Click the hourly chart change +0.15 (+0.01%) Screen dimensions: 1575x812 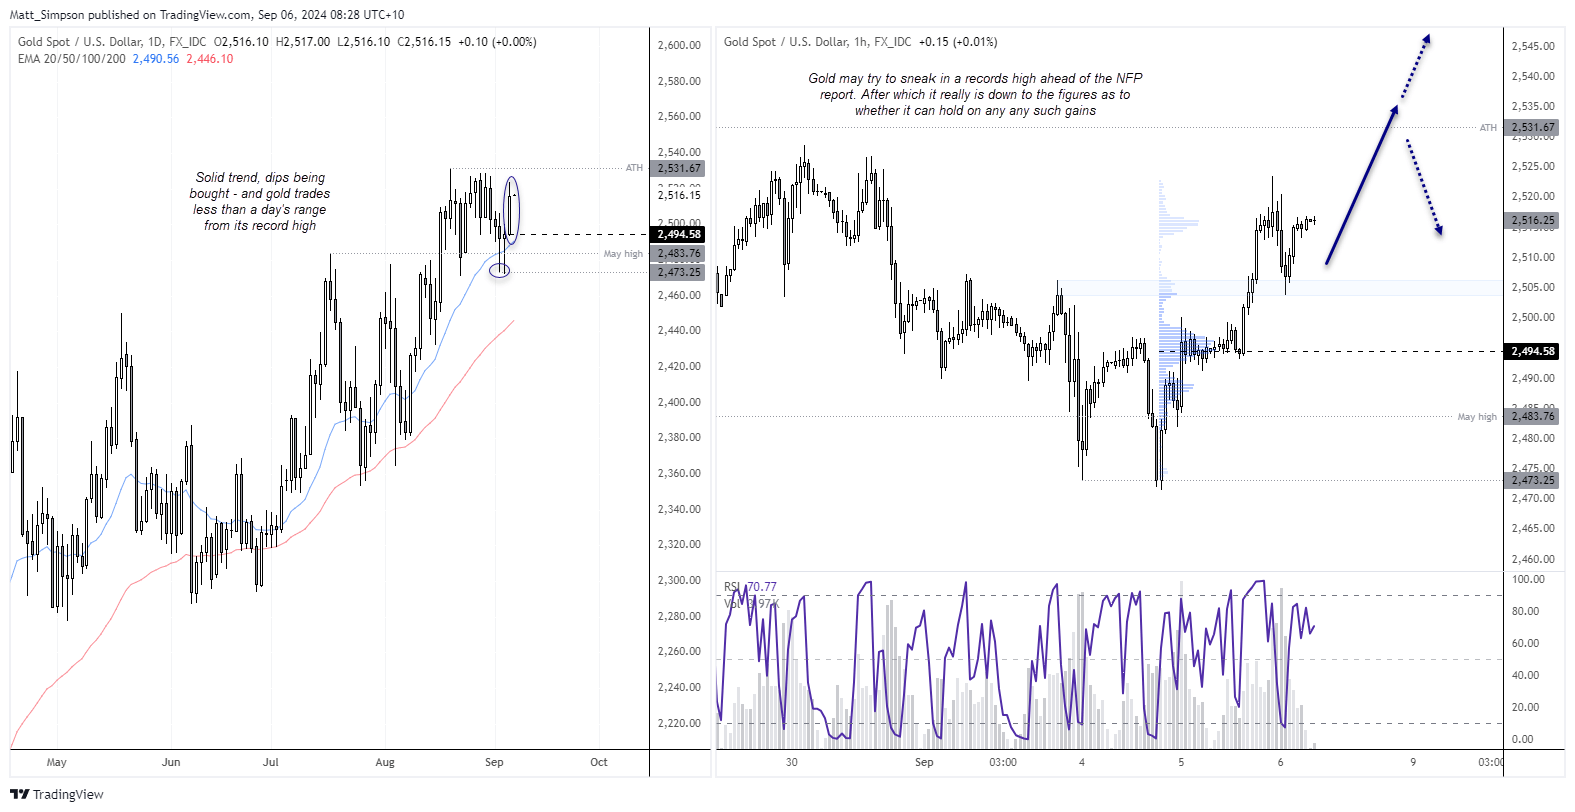pos(958,42)
